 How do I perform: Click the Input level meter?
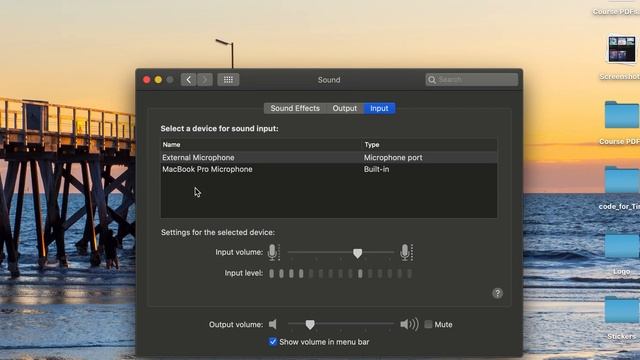pos(340,273)
